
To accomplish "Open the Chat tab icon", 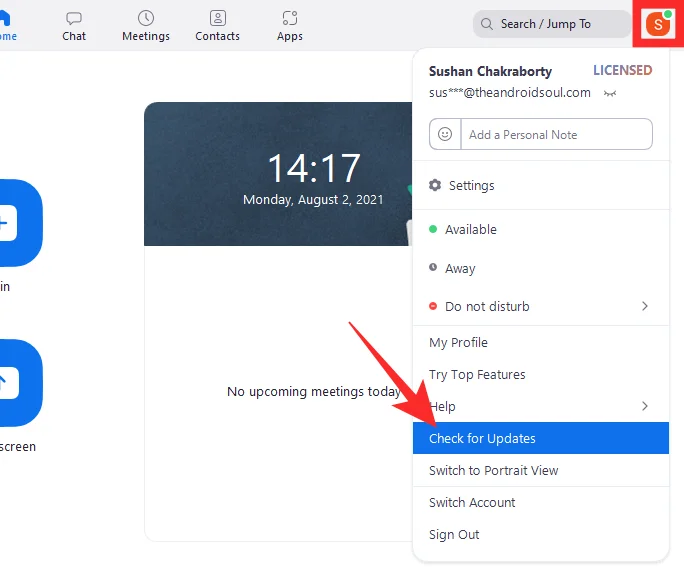I will pos(73,18).
